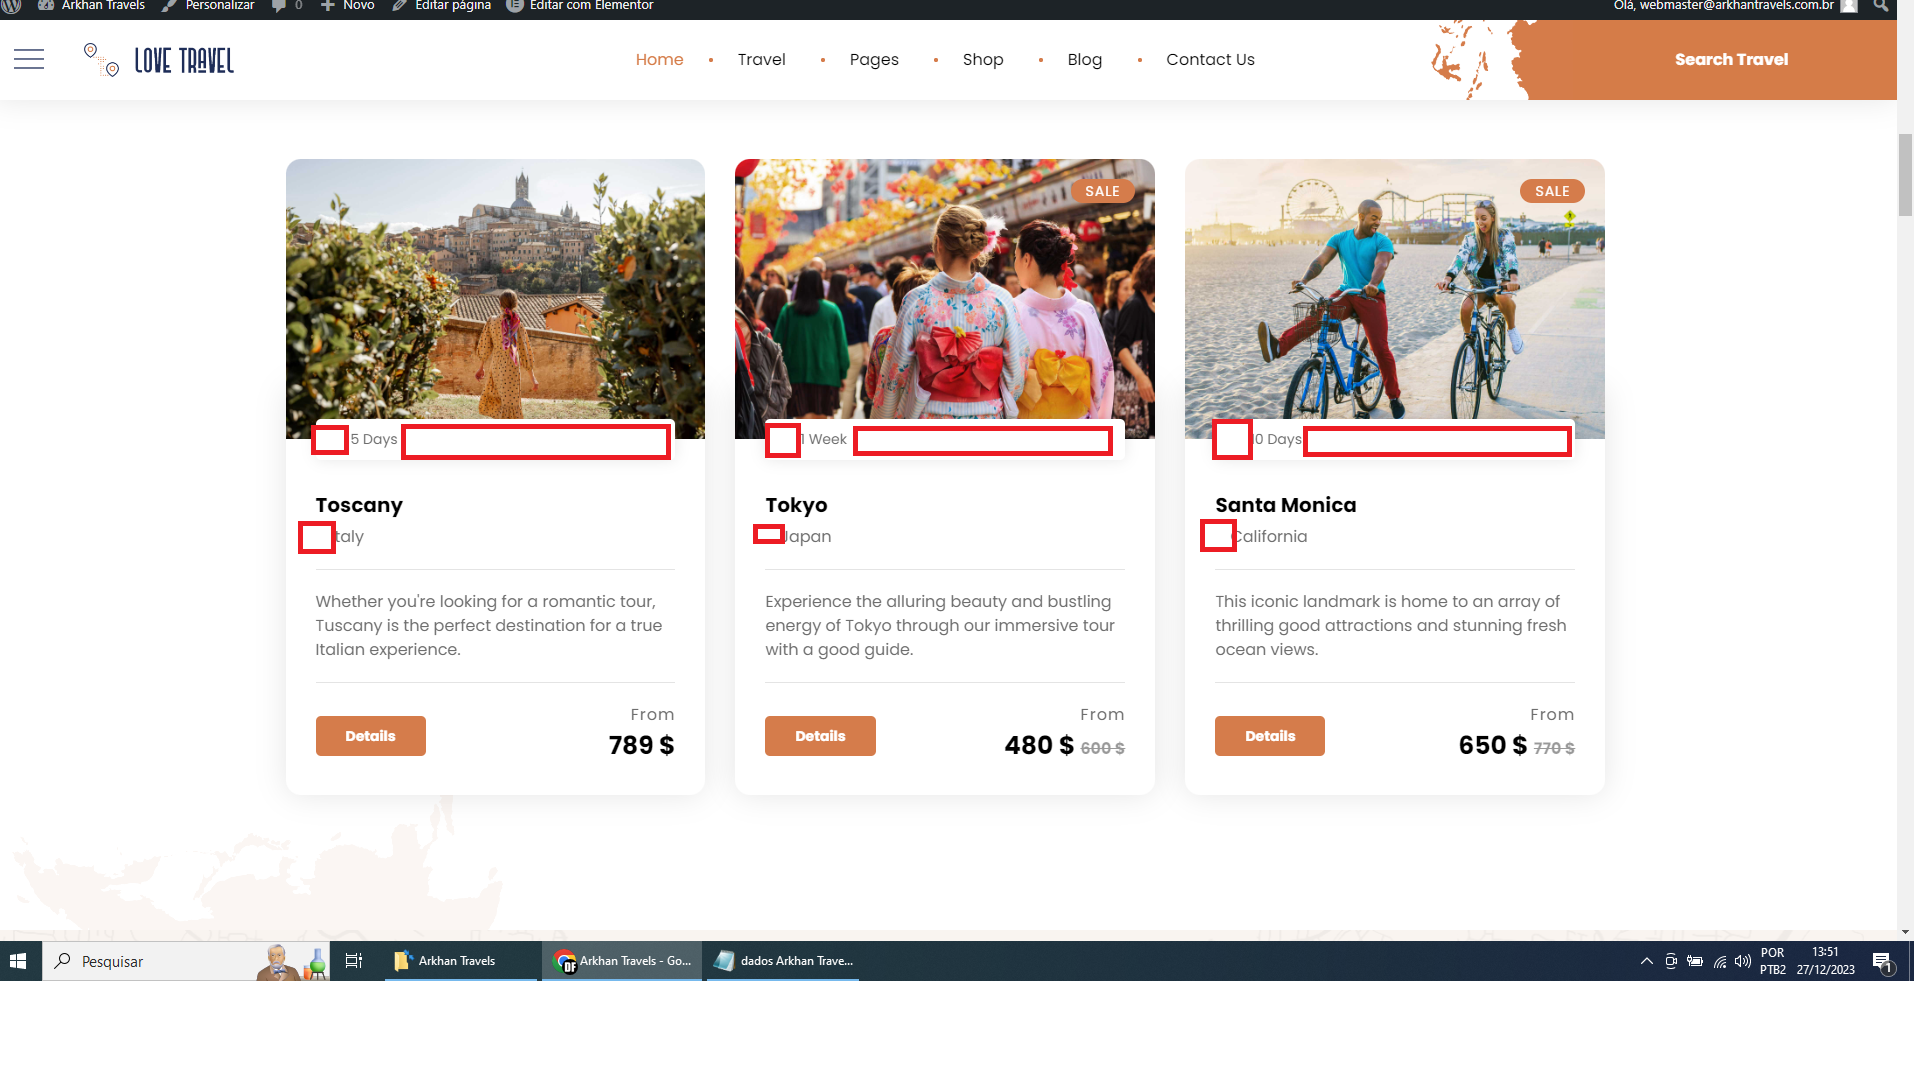This screenshot has width=1920, height=1080.
Task: Click the Tokyo tour image
Action: tap(944, 298)
